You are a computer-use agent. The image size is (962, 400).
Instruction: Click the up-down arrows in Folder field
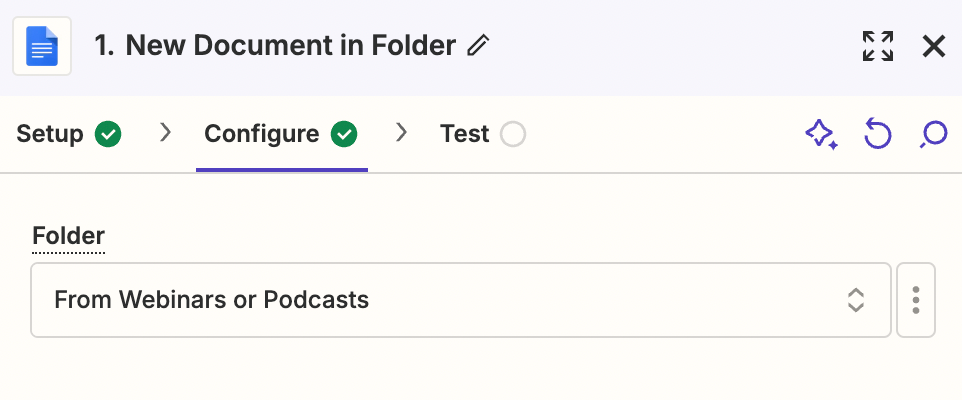click(x=856, y=300)
